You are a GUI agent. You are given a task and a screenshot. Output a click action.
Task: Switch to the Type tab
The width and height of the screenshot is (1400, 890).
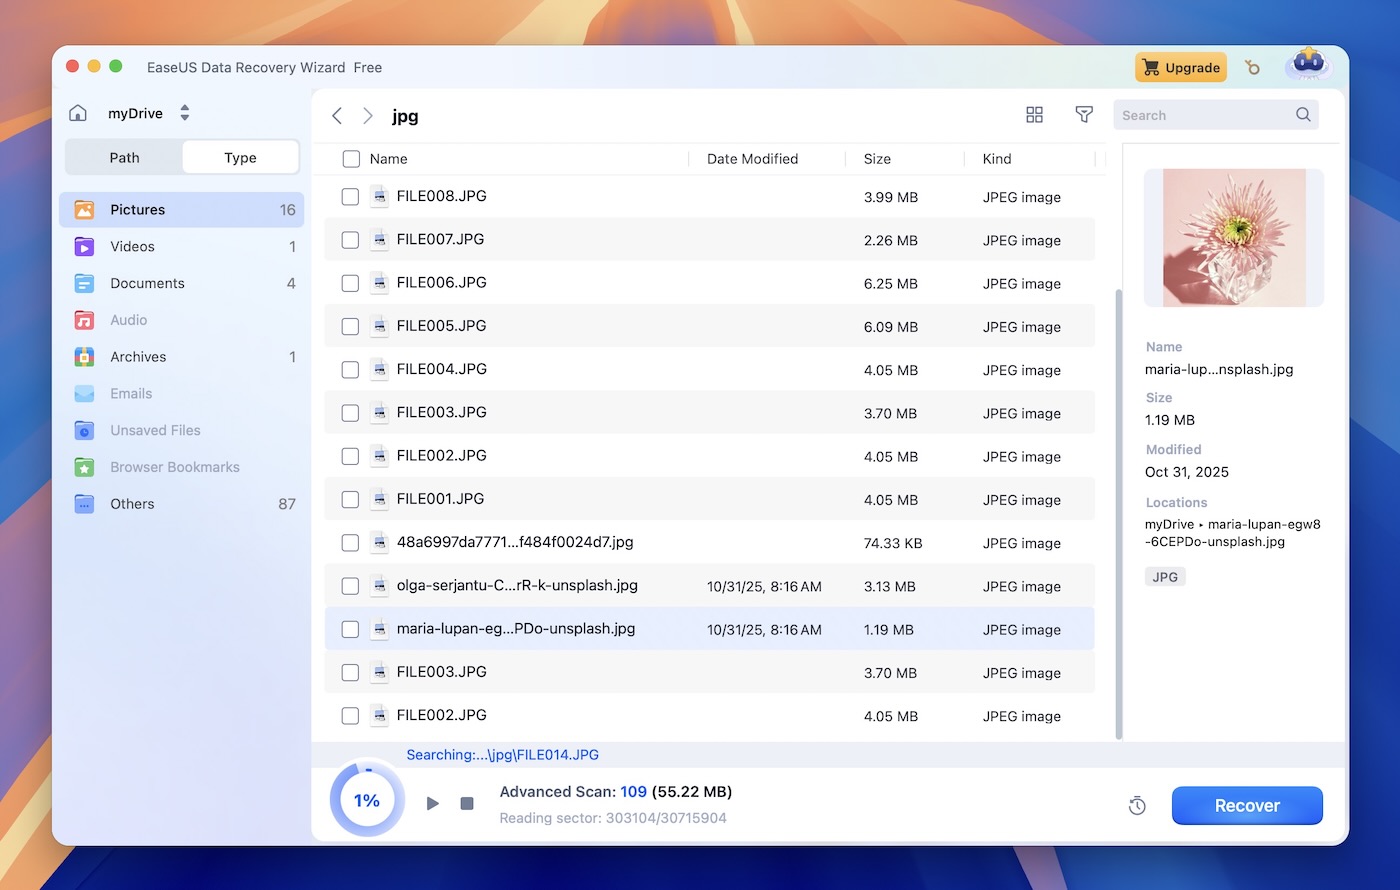click(240, 157)
